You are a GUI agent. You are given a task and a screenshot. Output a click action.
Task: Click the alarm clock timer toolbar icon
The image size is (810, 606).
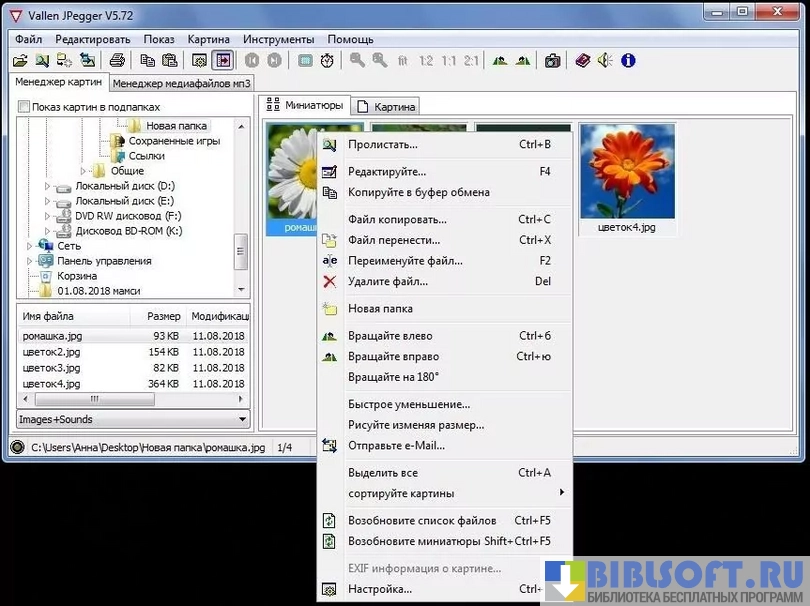[328, 61]
